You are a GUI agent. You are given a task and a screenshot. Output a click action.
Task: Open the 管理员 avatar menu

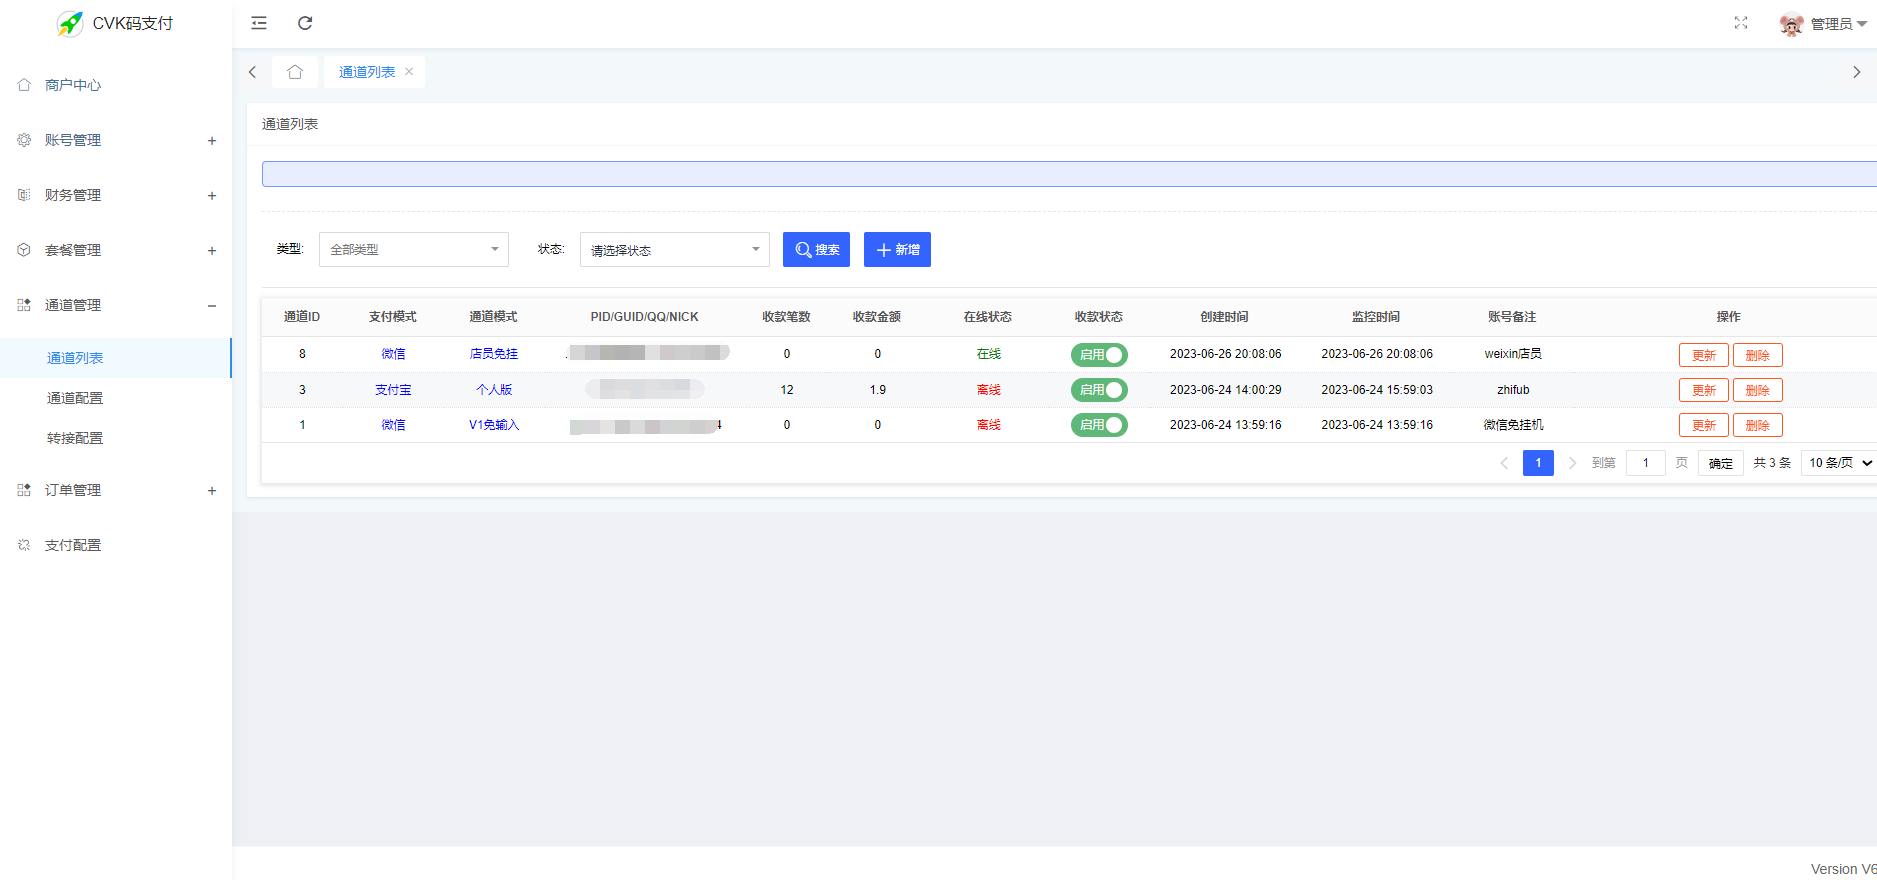point(1822,24)
